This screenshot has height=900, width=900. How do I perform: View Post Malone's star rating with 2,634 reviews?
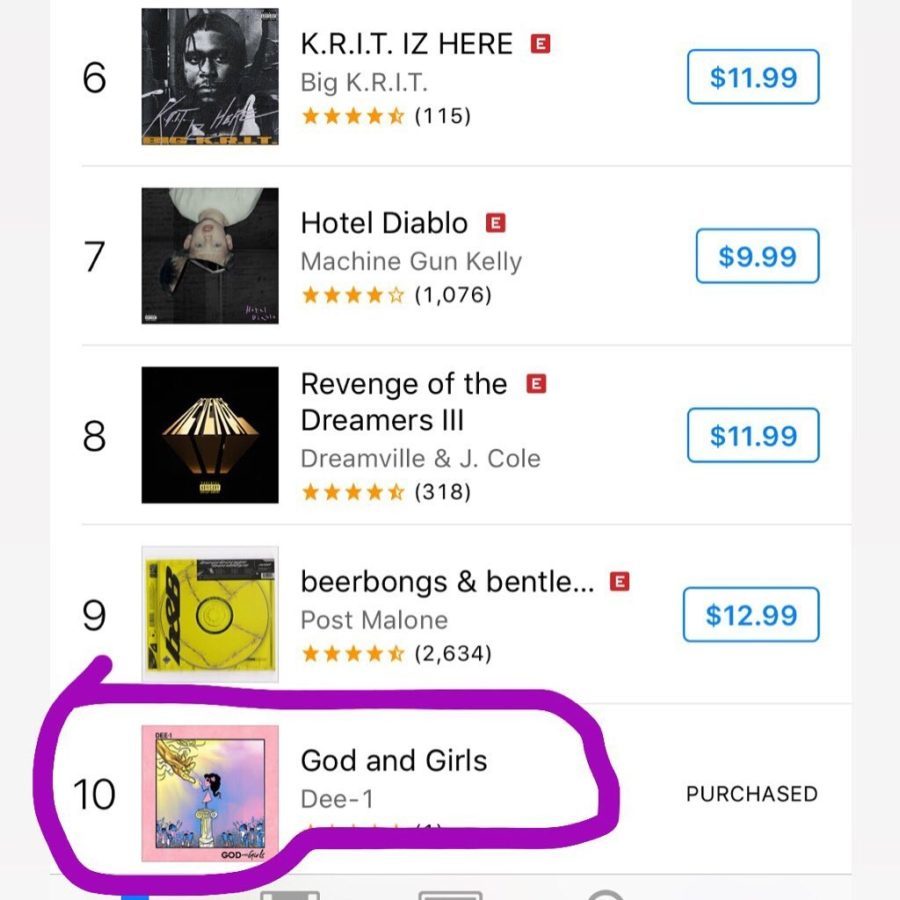tap(396, 653)
